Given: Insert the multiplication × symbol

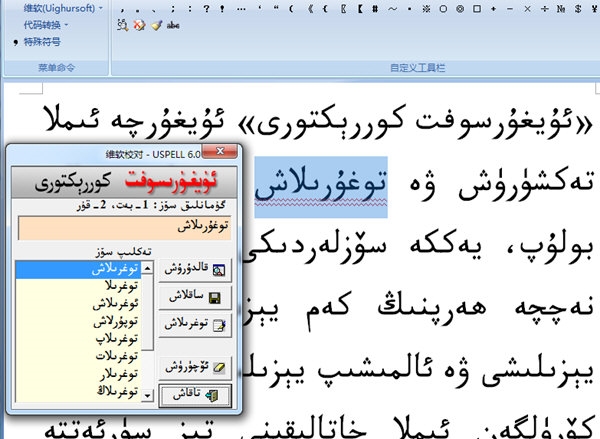Looking at the screenshot, I should (x=527, y=9).
